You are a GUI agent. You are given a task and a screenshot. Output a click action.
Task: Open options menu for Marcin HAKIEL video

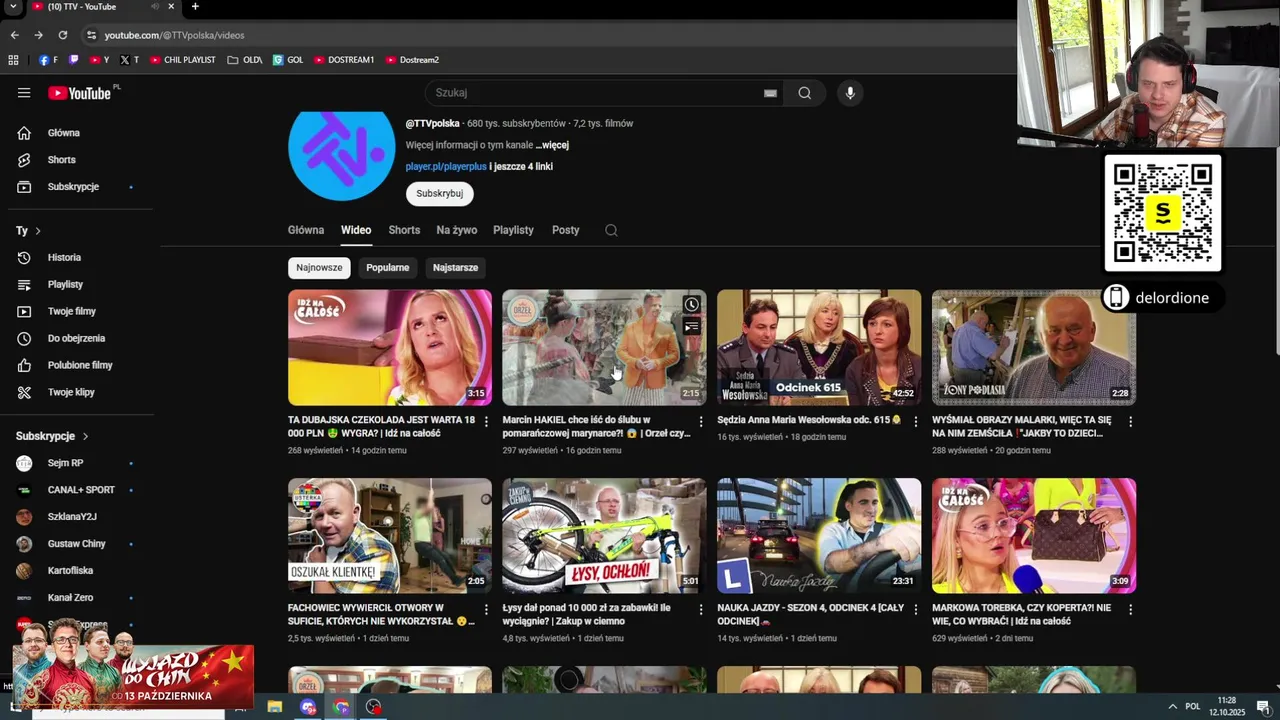pos(700,422)
